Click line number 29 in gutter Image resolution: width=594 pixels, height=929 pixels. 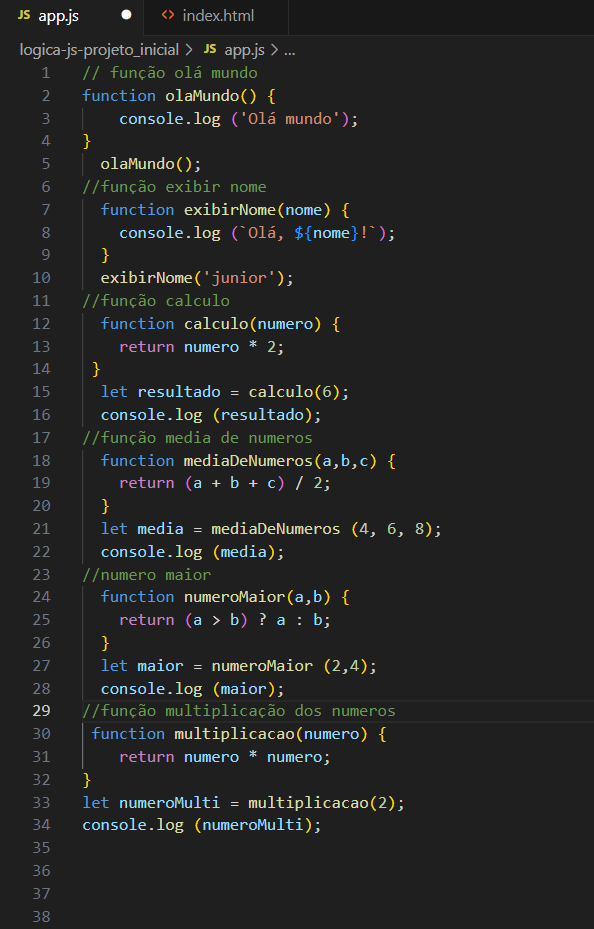pyautogui.click(x=41, y=710)
